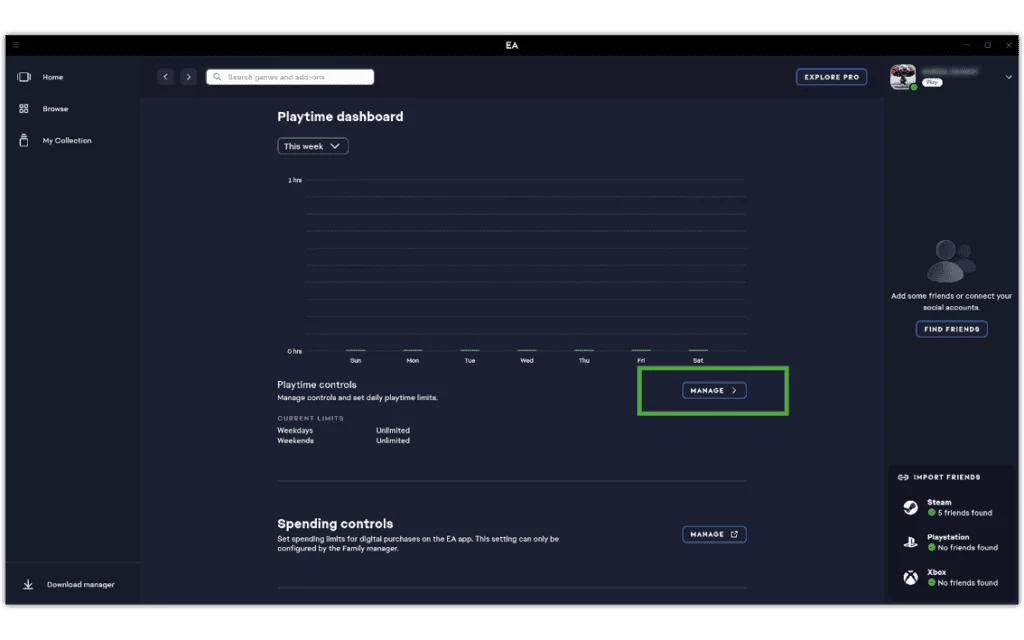Screen dimensions: 1024x640
Task: Open the user profile avatar
Action: click(x=903, y=77)
